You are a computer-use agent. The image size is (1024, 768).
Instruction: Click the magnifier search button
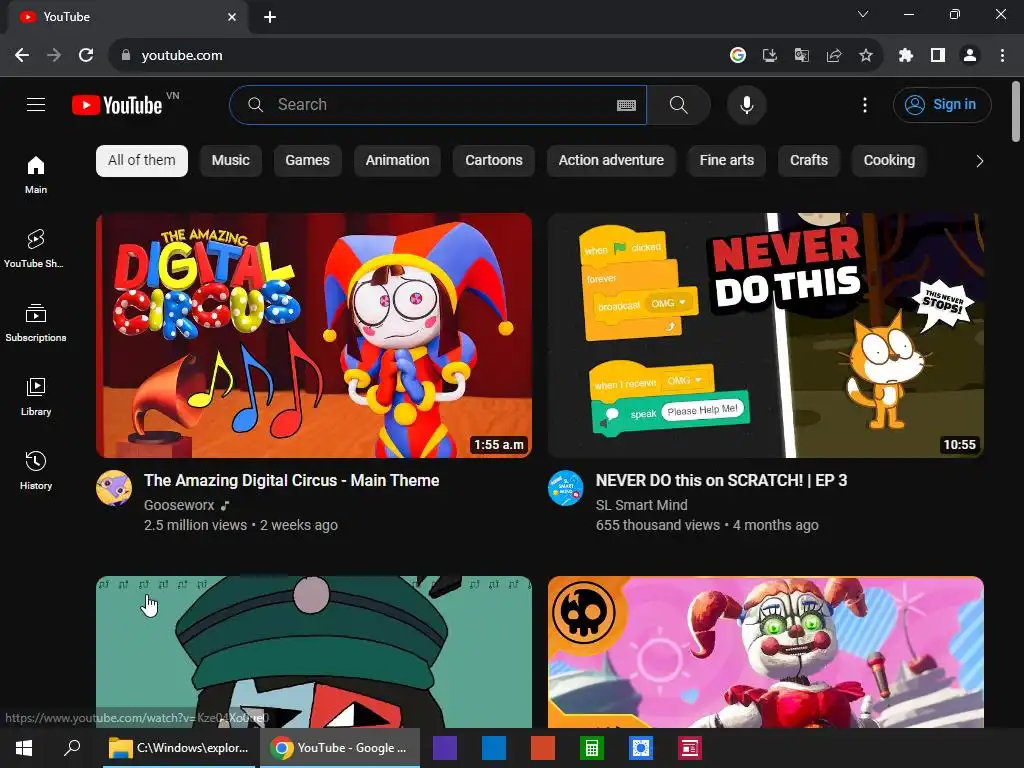679,104
